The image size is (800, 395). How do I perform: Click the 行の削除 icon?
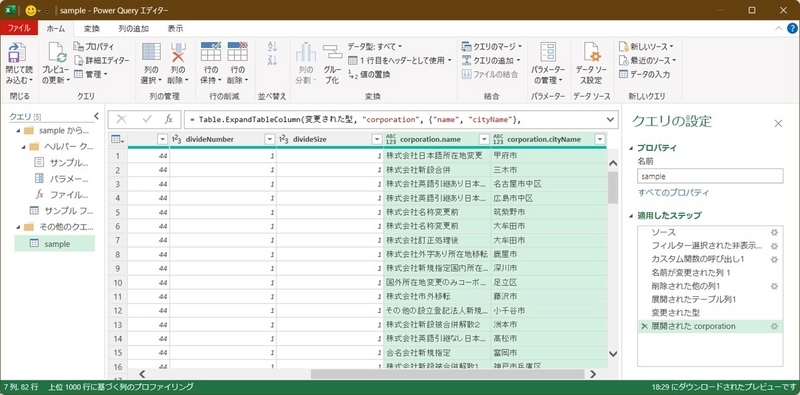coord(237,52)
